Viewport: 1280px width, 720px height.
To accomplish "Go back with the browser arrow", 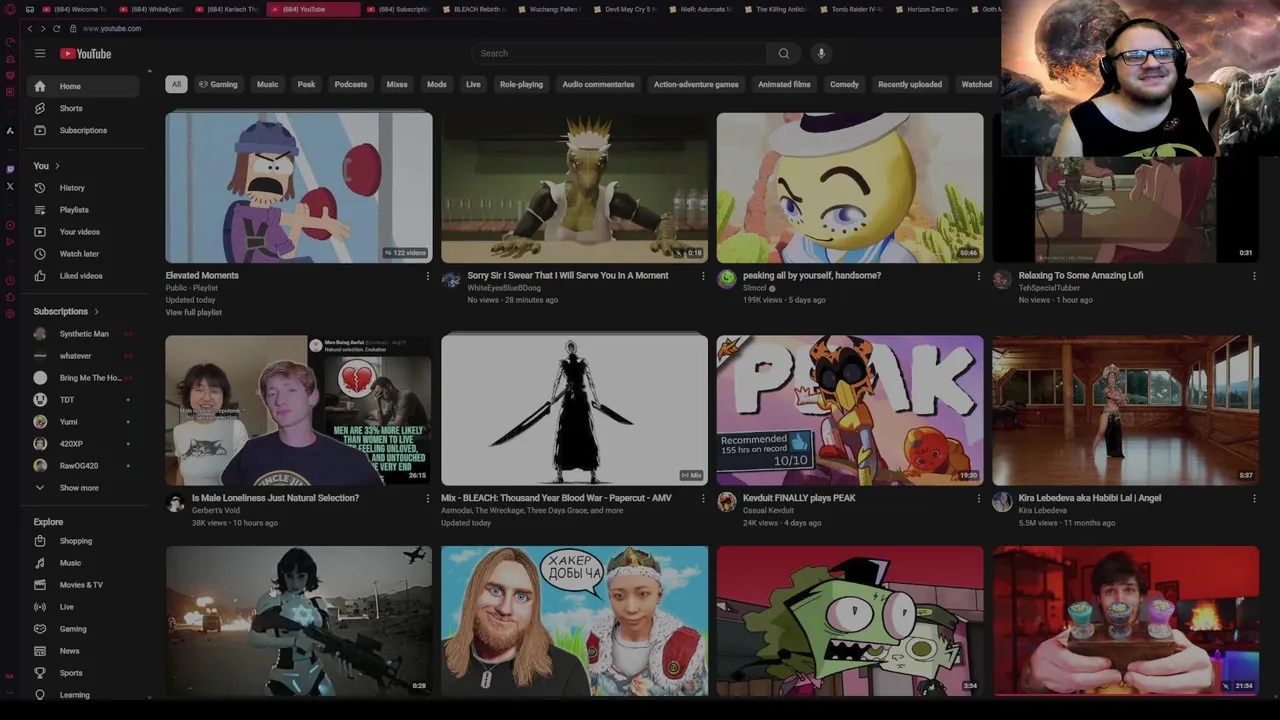I will (30, 28).
